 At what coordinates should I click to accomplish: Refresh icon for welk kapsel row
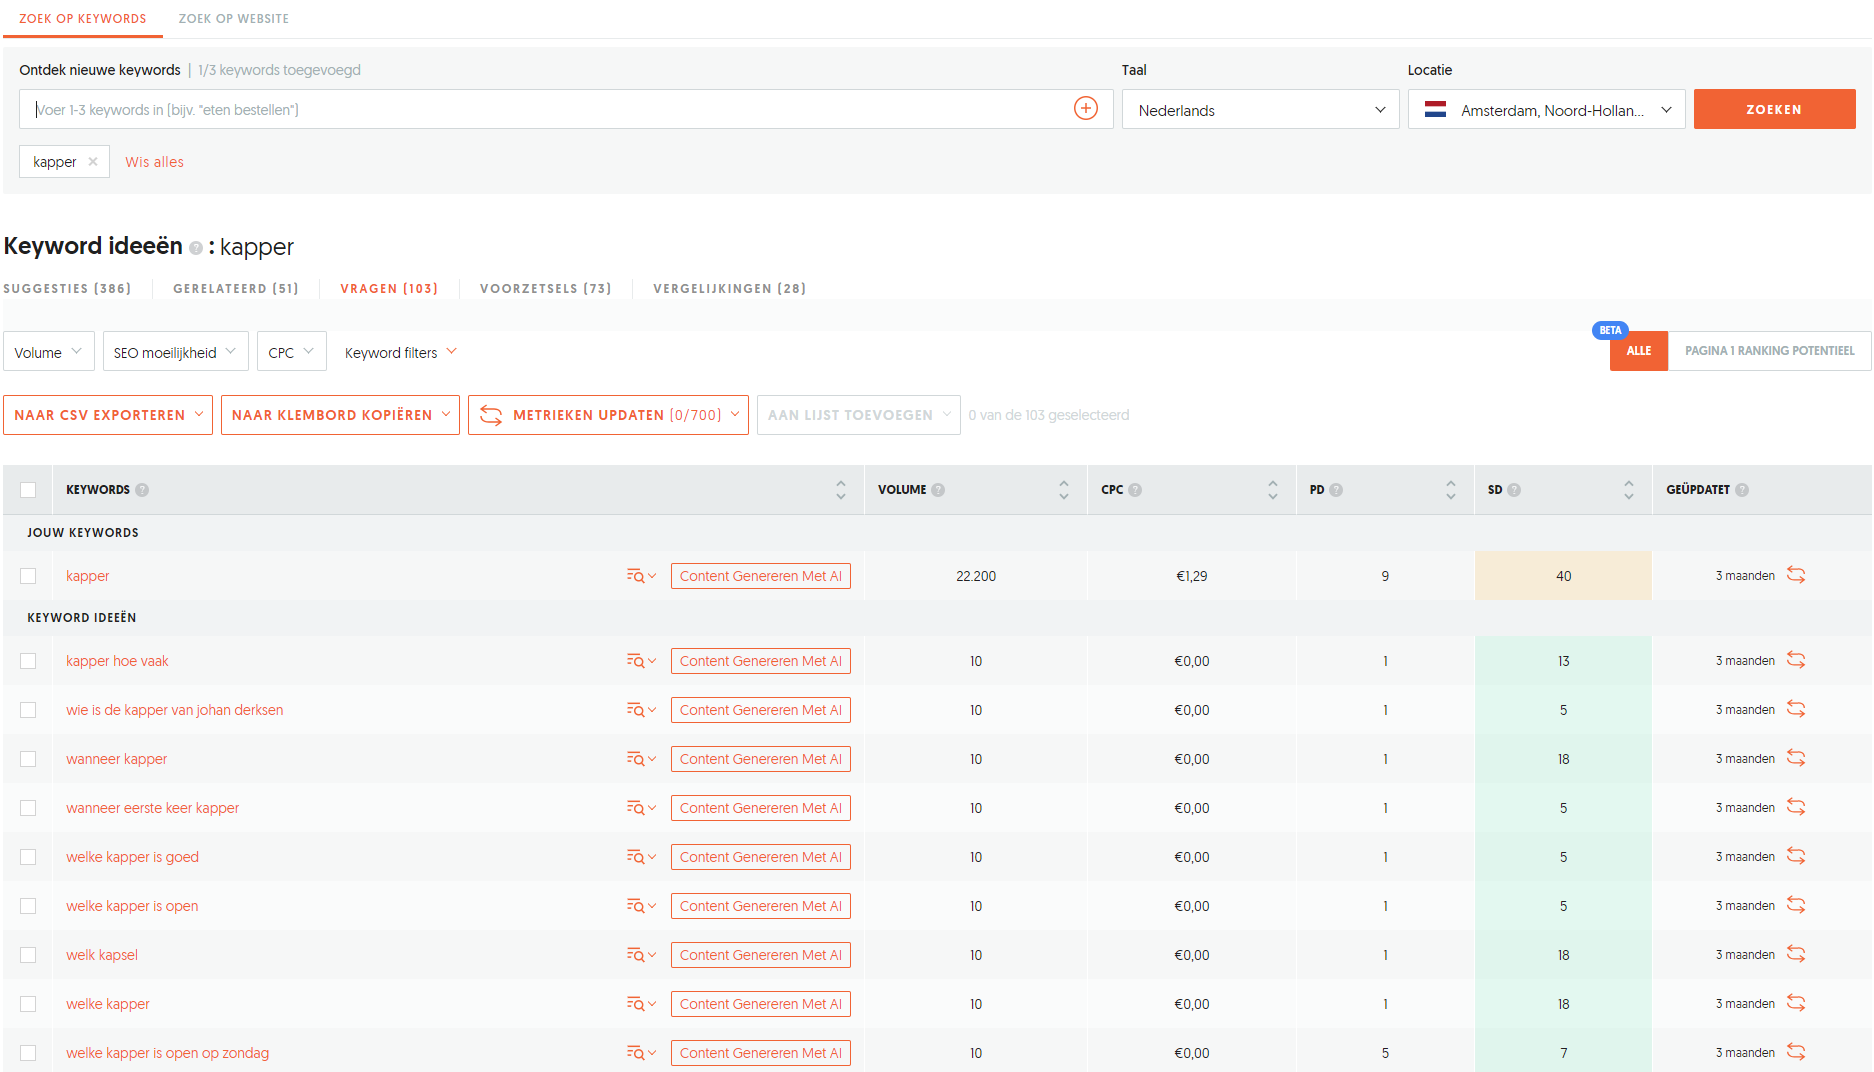(1796, 954)
